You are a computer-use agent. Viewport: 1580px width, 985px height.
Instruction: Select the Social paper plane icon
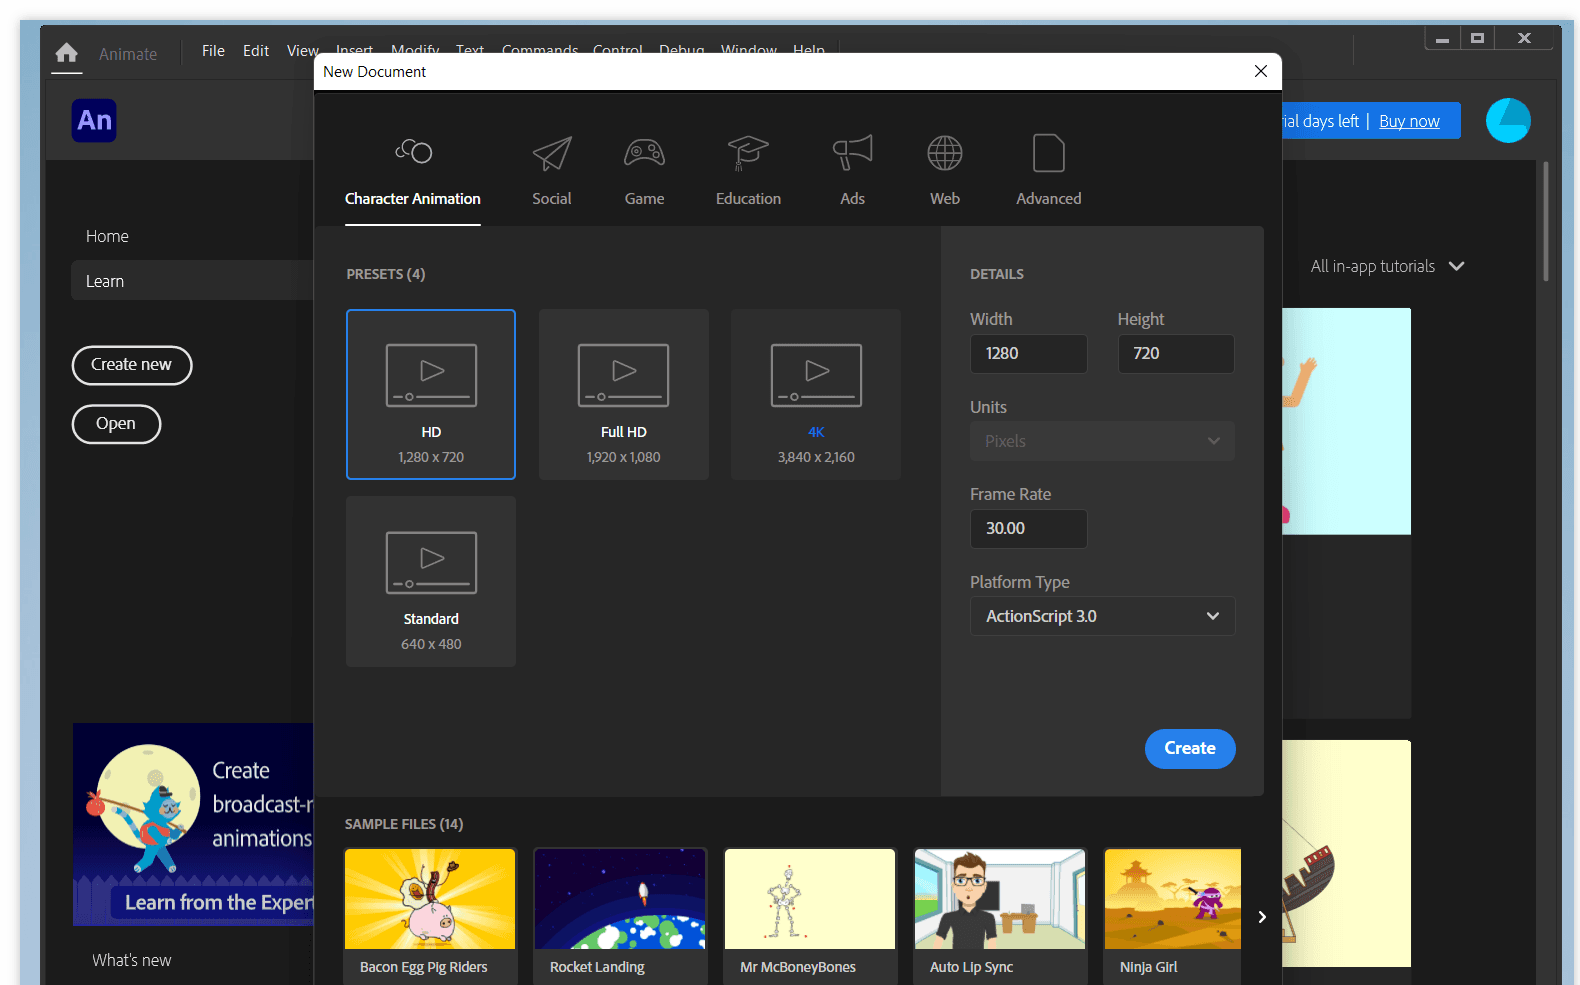(x=551, y=154)
